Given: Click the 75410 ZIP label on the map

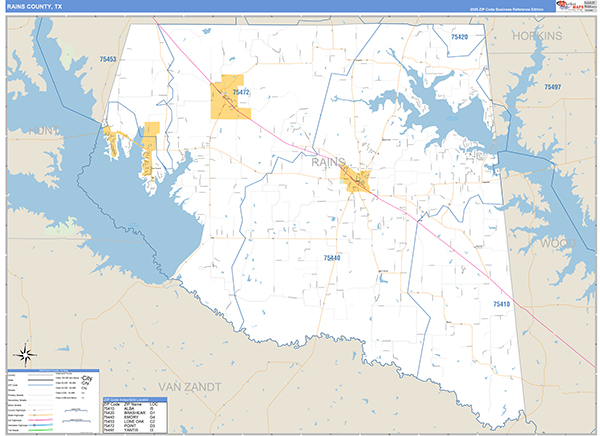Looking at the screenshot, I should click(x=501, y=304).
